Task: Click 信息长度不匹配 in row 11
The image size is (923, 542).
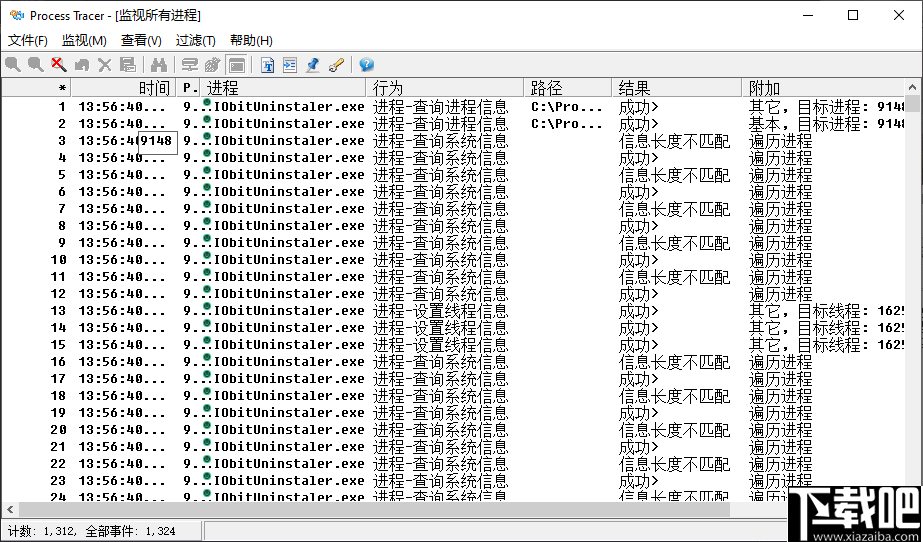Action: tap(674, 277)
